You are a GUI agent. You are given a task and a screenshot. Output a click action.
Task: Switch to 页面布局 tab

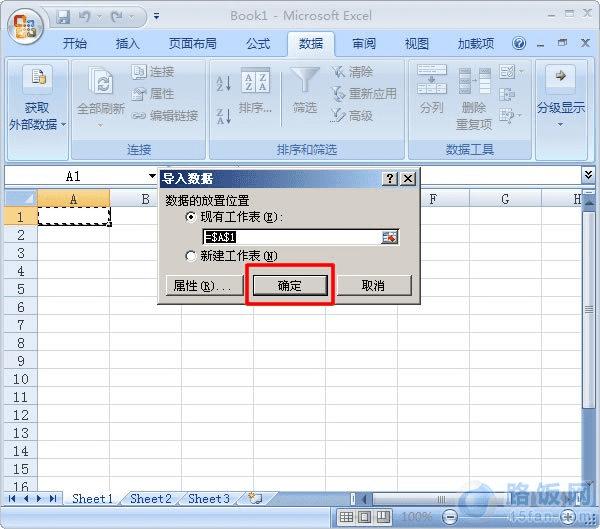coord(192,44)
